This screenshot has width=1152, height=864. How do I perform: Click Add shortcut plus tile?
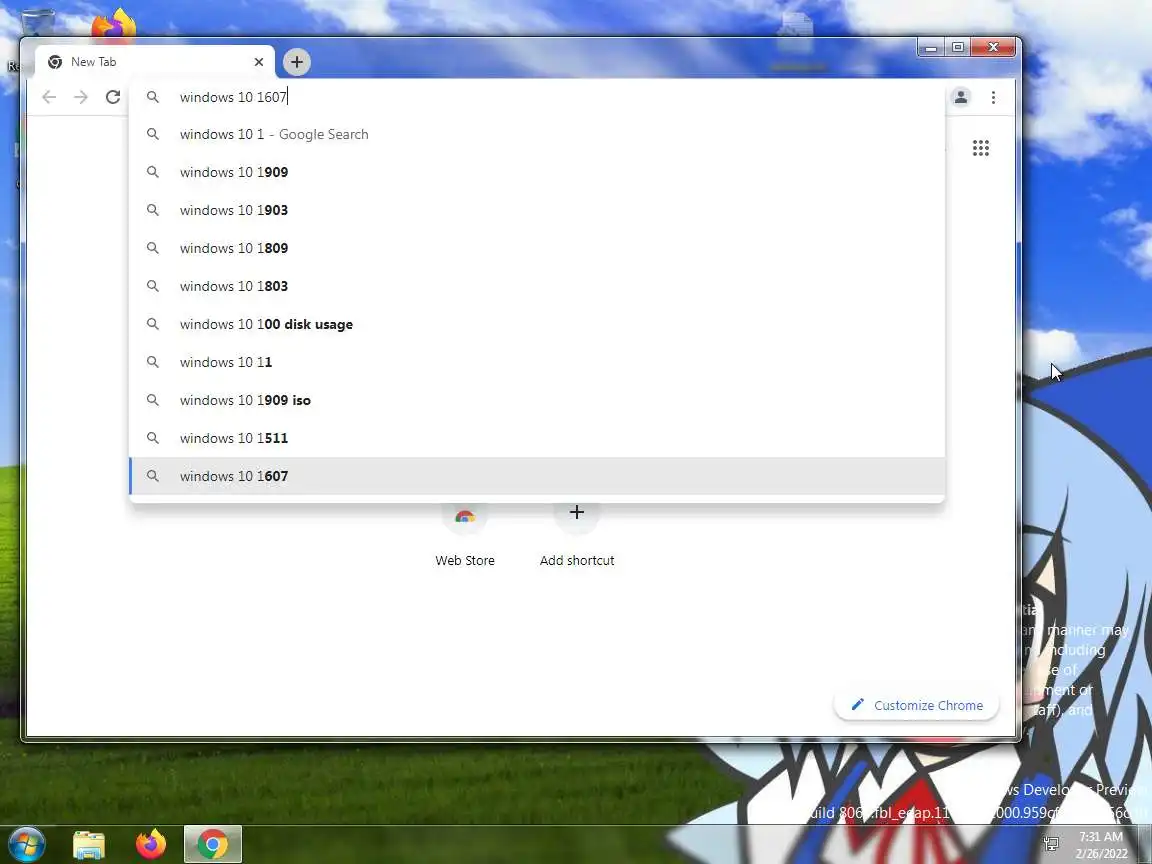577,535
